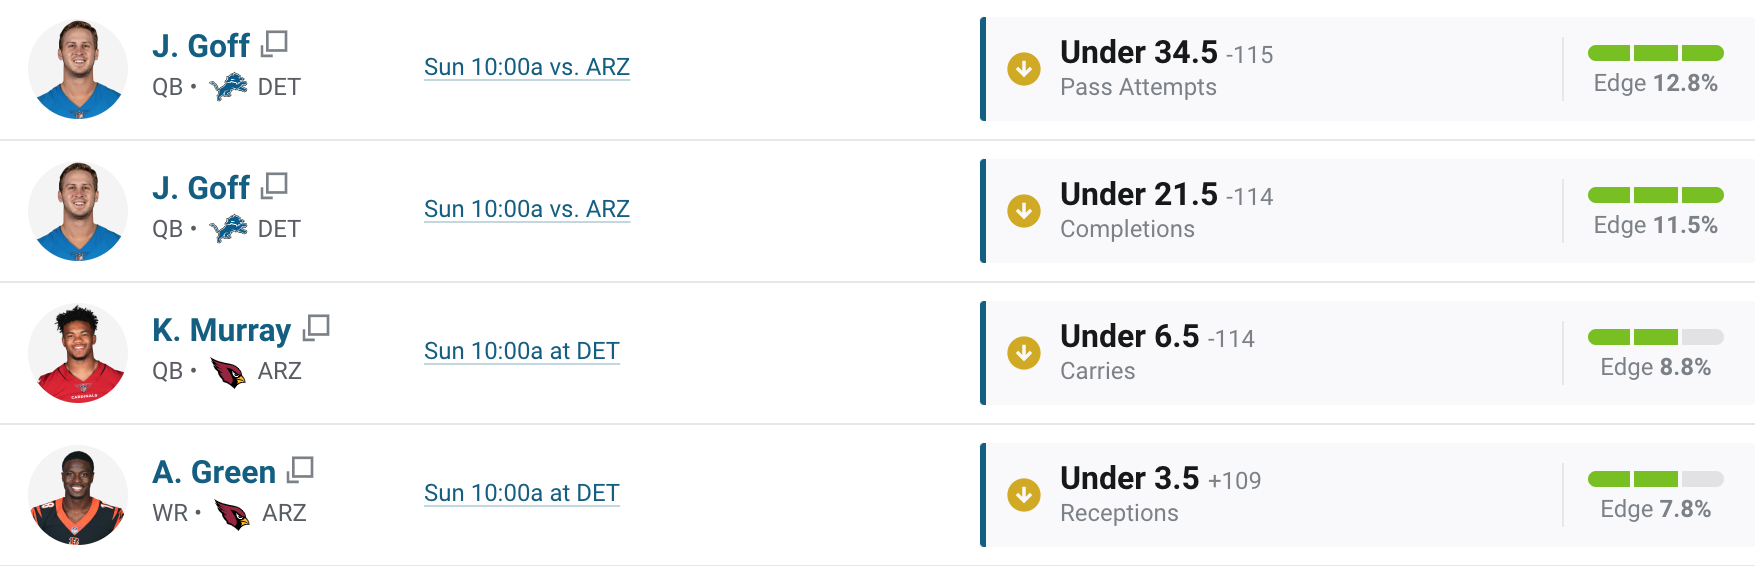Click yellow down arrow for Carries
Screen dimensions: 1755x566
(1023, 353)
